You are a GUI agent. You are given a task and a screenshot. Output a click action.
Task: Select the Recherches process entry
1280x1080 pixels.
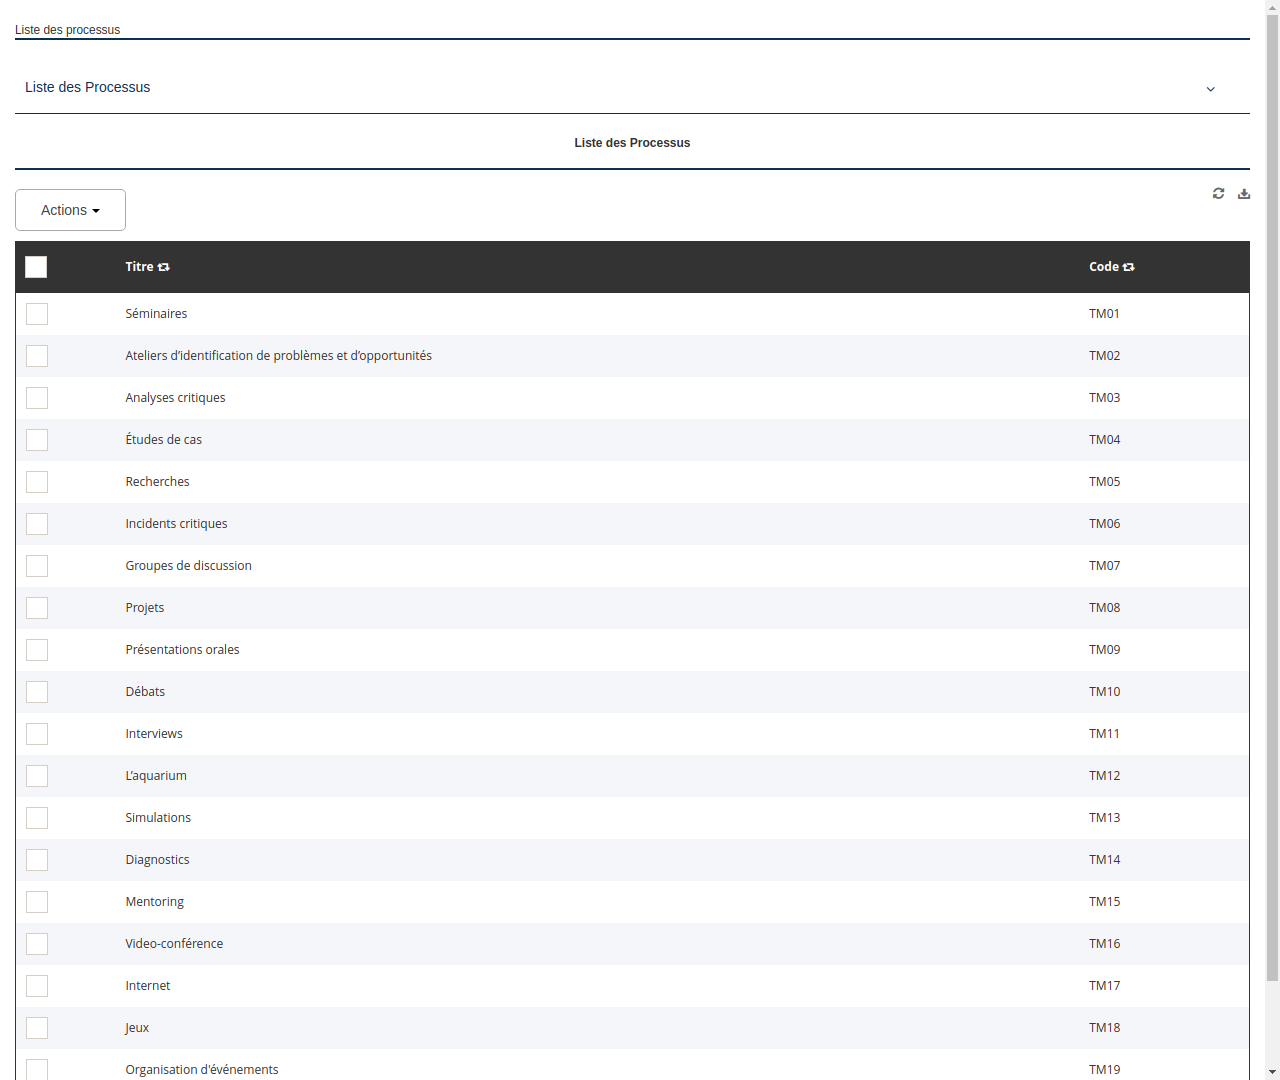157,481
